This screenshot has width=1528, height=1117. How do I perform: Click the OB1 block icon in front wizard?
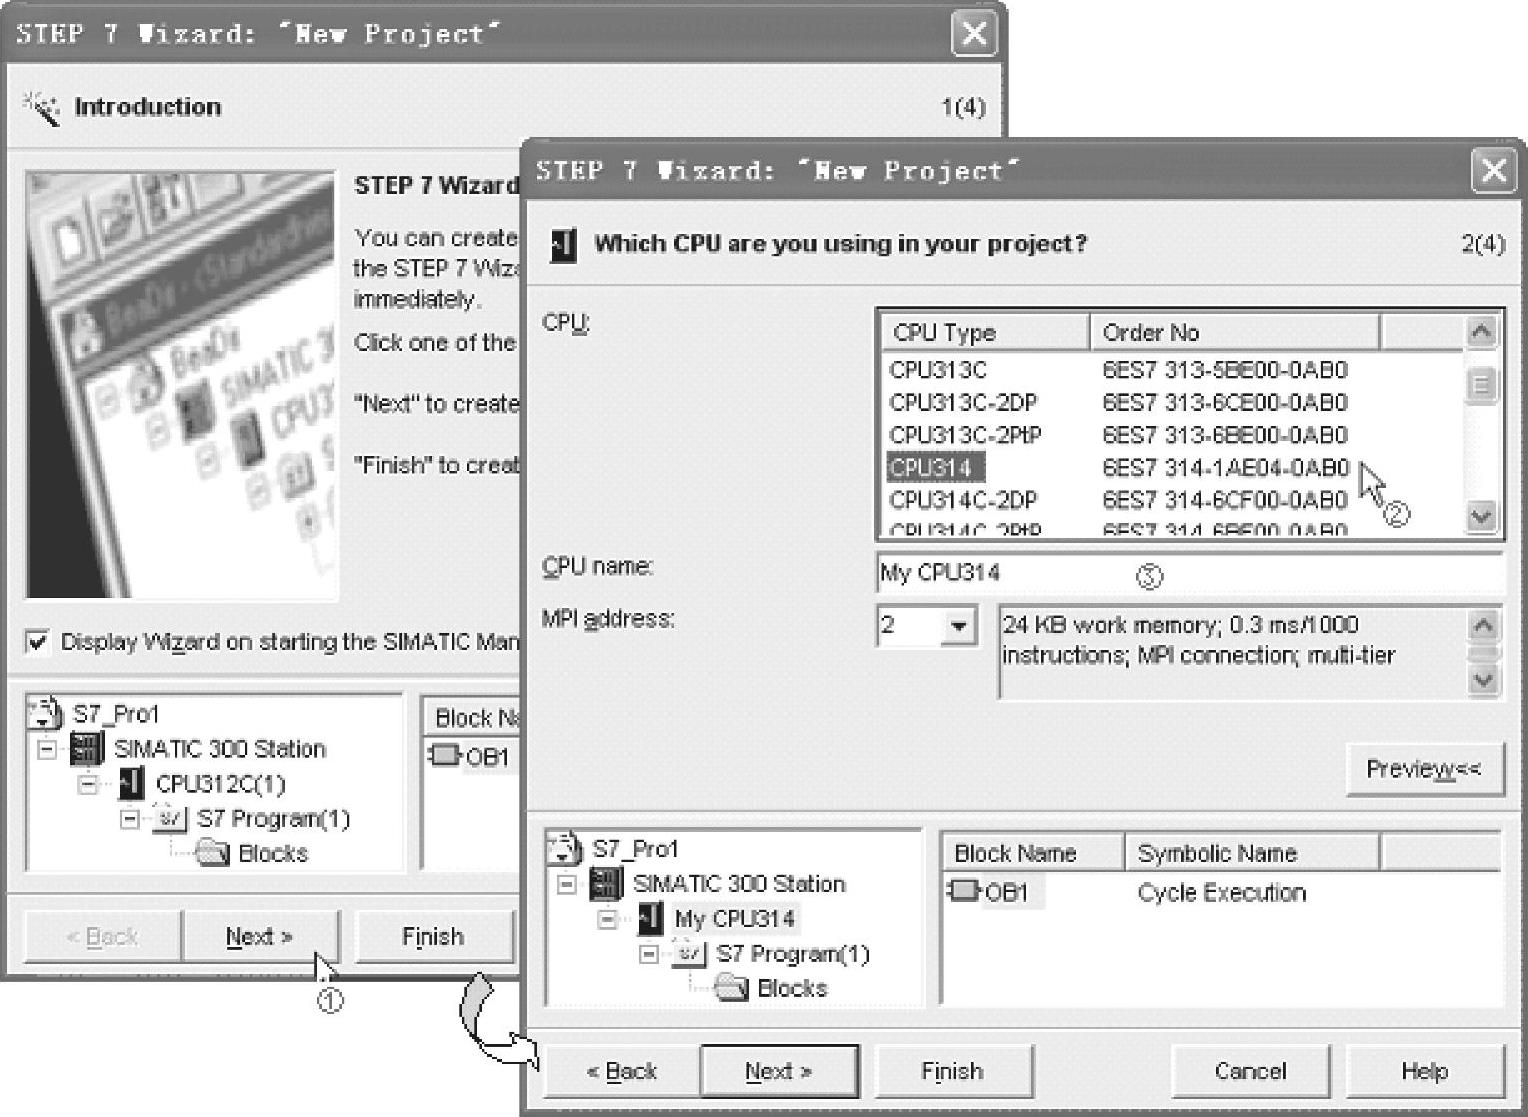pyautogui.click(x=964, y=891)
